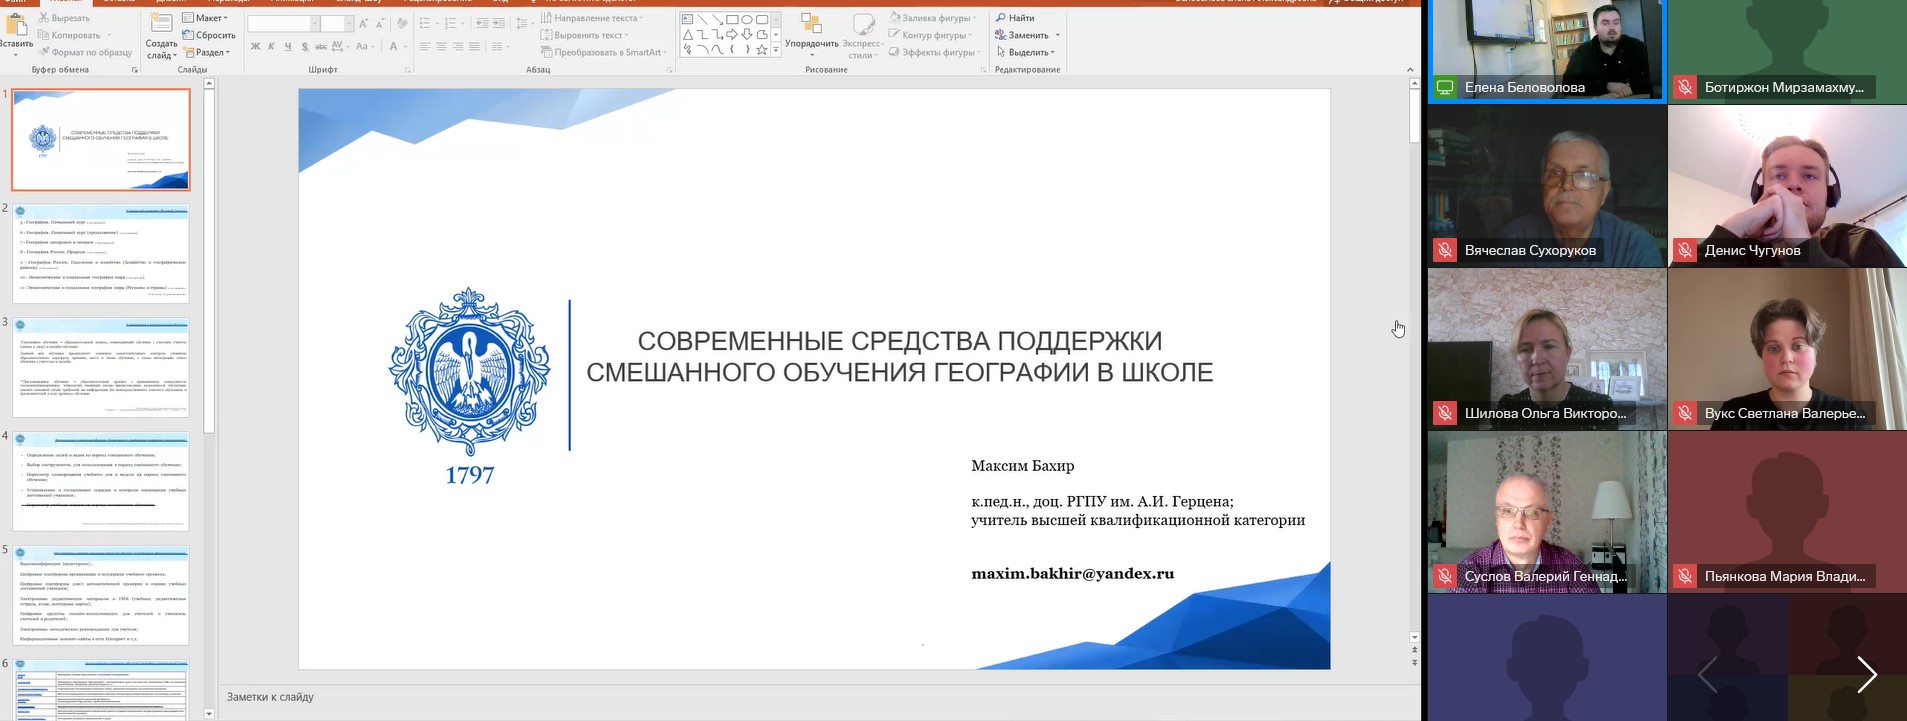Viewport: 1907px width, 721px height.
Task: Pick the five-point star shape
Action: coord(762,49)
